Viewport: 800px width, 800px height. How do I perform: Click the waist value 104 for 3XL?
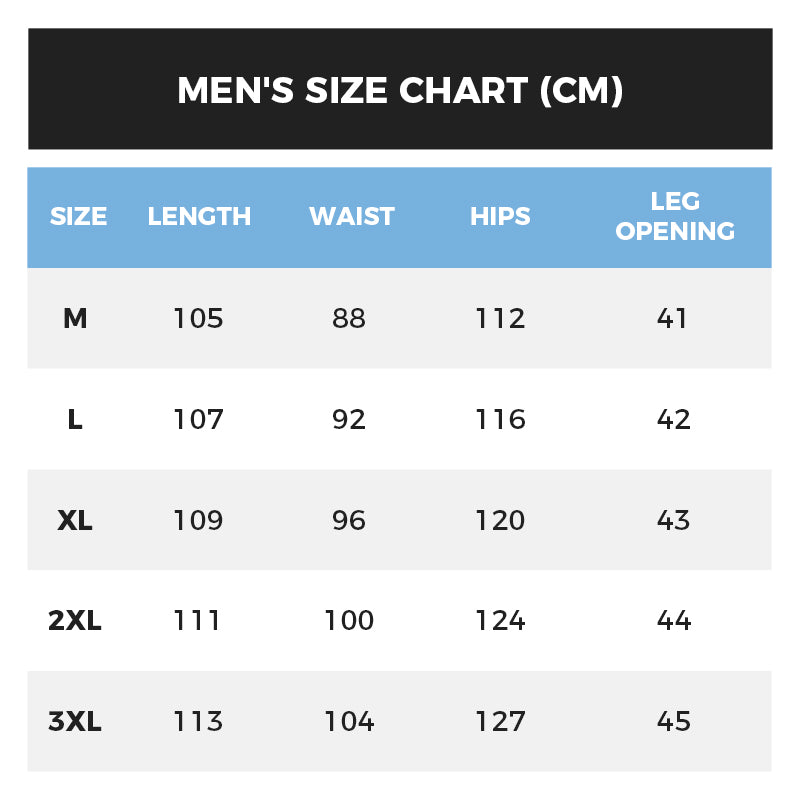pyautogui.click(x=349, y=722)
